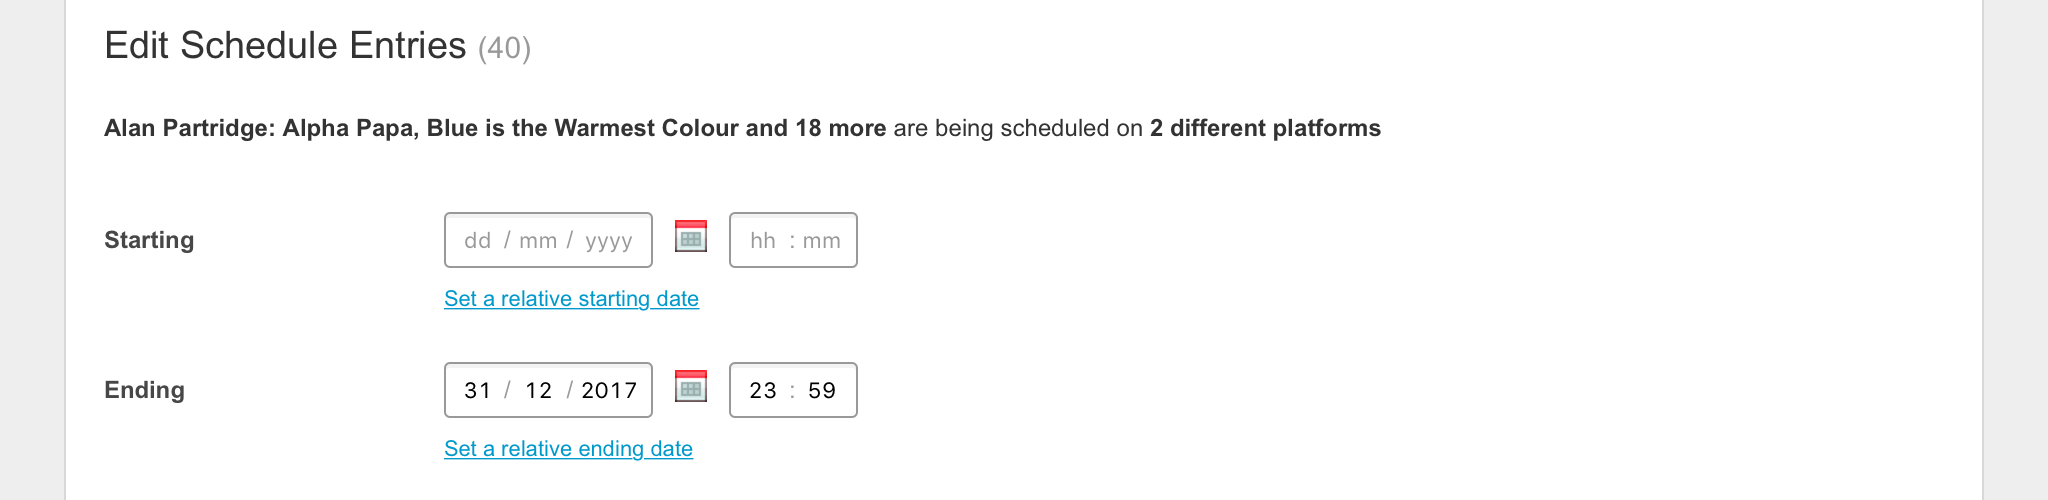Focus the Starting minutes time segment
Image resolution: width=2048 pixels, height=500 pixels.
pos(821,241)
